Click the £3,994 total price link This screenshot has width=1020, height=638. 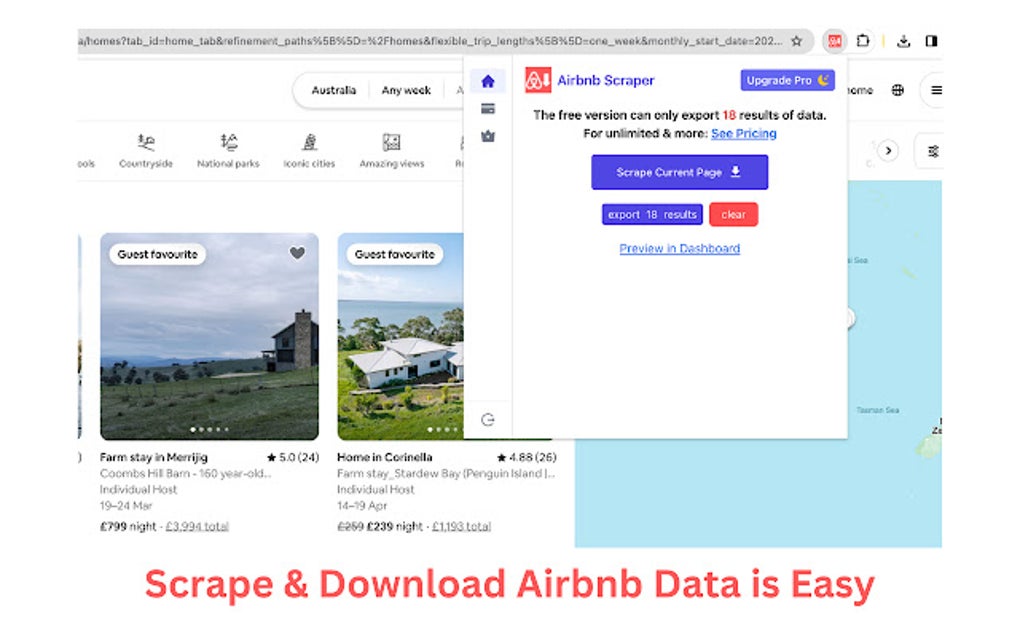coord(197,526)
